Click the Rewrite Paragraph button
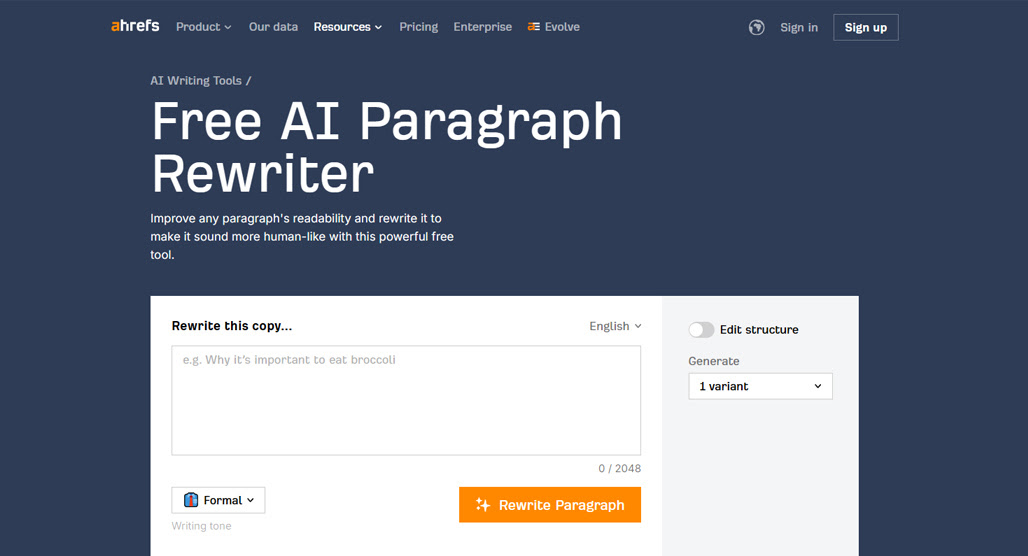Viewport: 1028px width, 556px height. (x=550, y=505)
